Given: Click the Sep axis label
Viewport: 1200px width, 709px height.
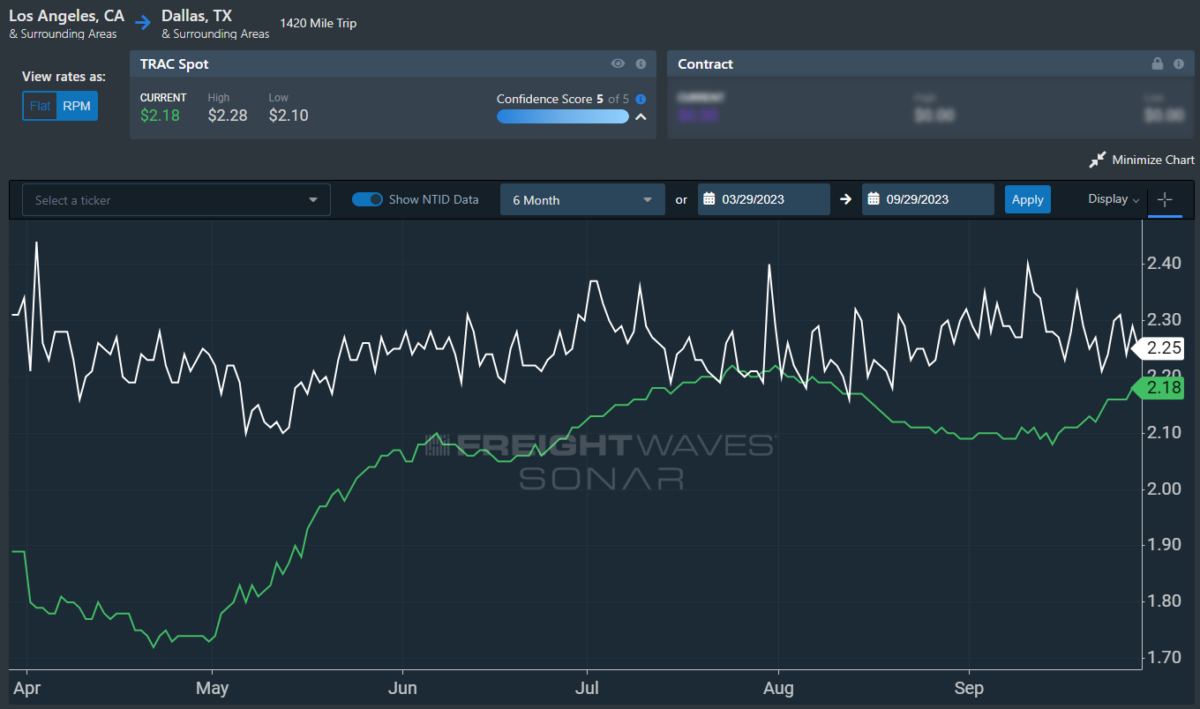Looking at the screenshot, I should (x=969, y=689).
